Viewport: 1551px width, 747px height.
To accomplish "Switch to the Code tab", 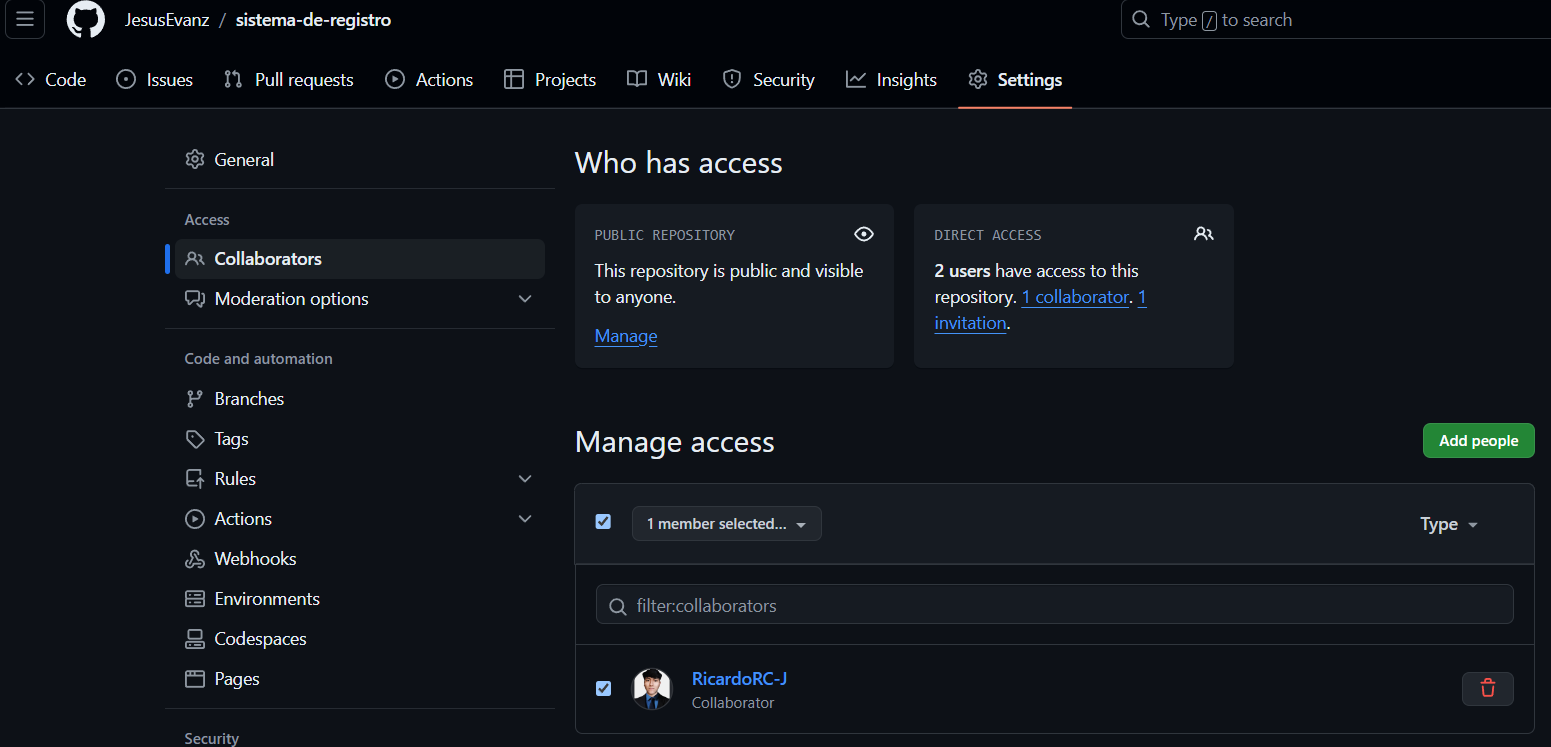I will 51,80.
